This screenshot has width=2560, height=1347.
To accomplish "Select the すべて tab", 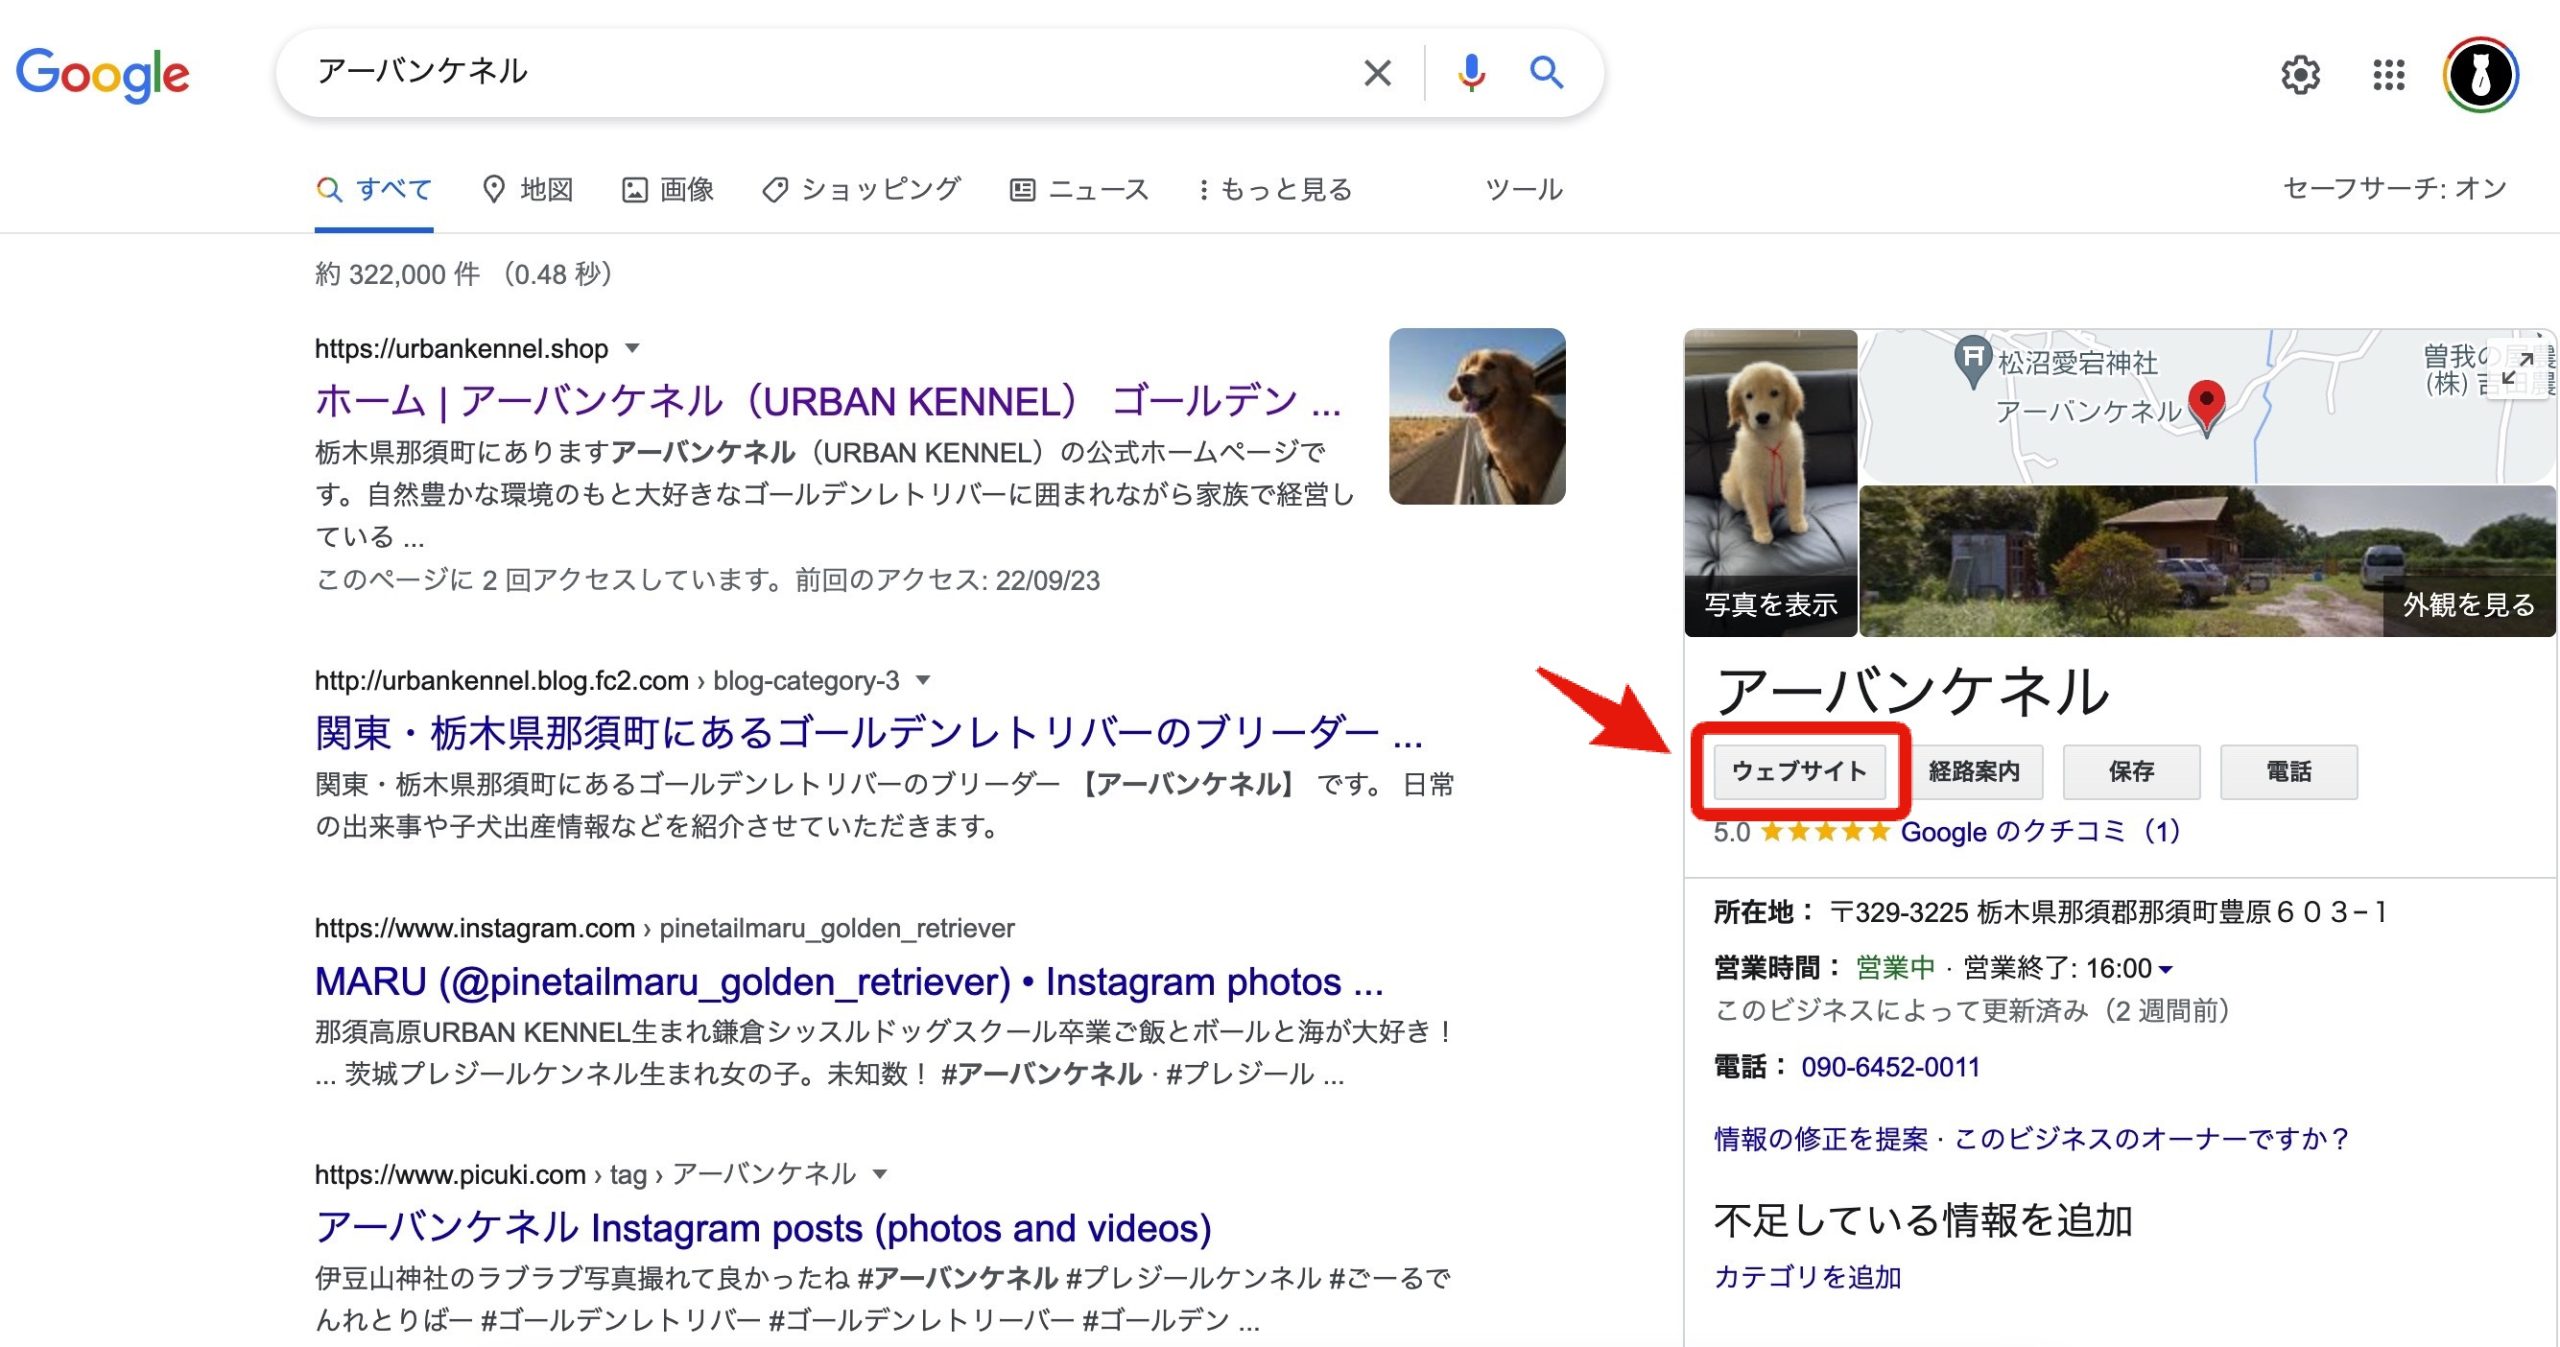I will click(374, 189).
